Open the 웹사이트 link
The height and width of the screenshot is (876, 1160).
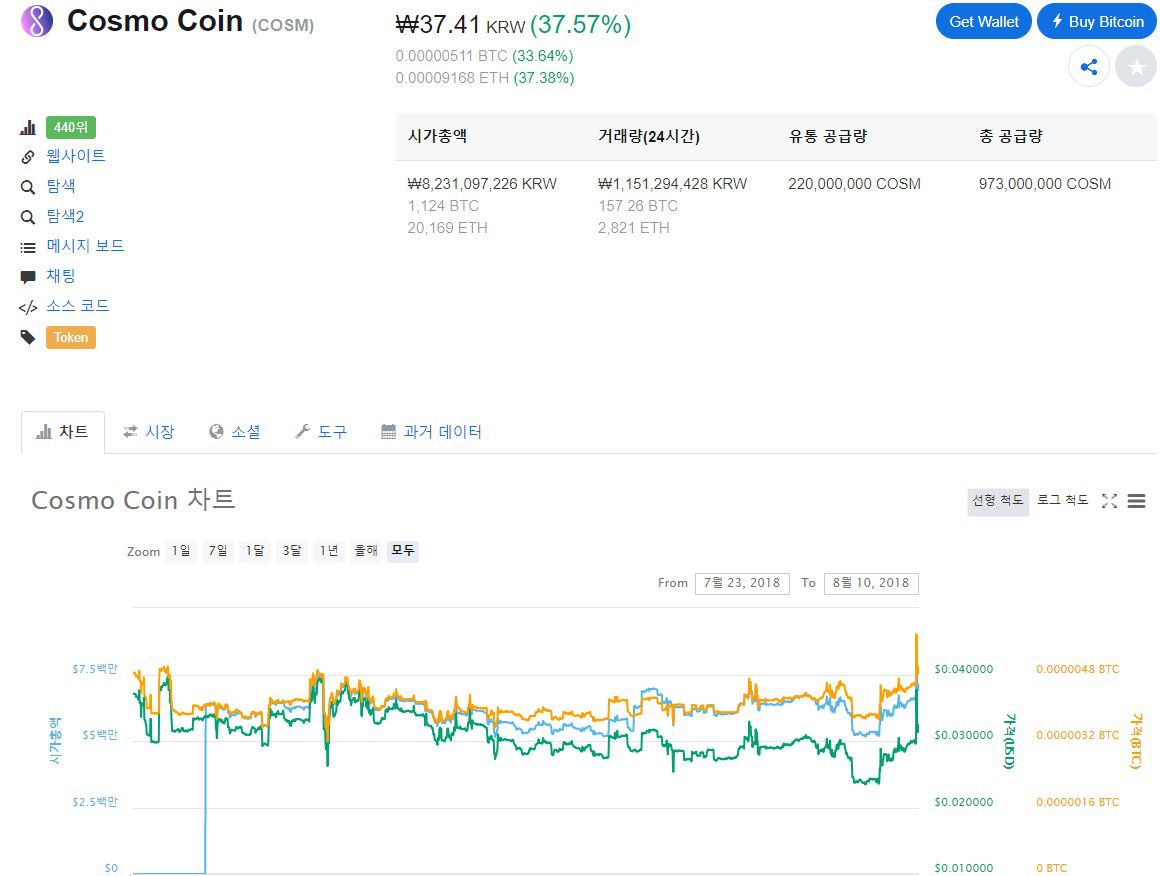click(75, 156)
